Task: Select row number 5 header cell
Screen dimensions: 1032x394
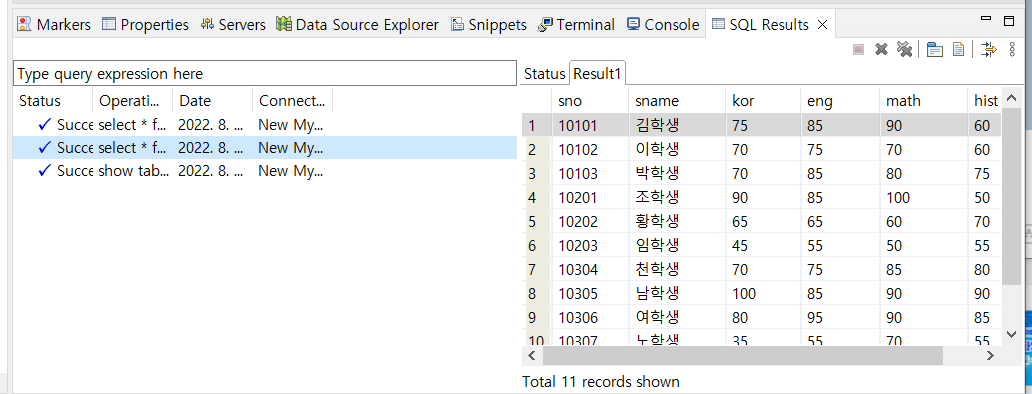Action: pyautogui.click(x=536, y=221)
